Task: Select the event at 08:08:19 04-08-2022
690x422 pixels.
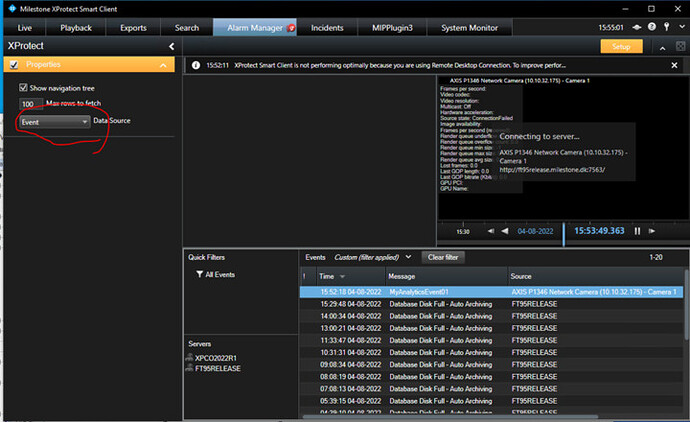Action: (491, 377)
